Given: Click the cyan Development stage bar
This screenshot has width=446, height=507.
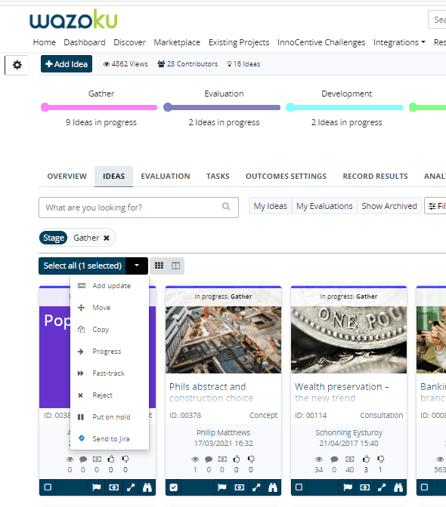Looking at the screenshot, I should tap(344, 107).
